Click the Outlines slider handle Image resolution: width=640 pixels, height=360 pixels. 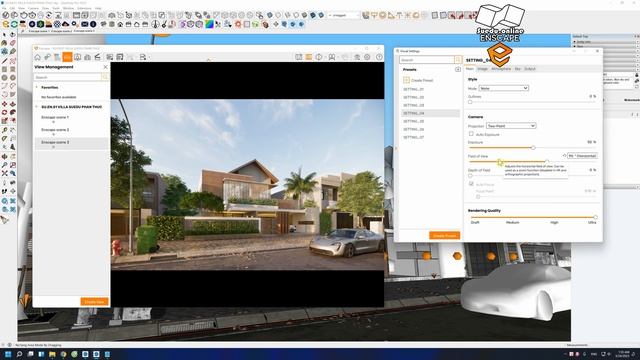[x=470, y=102]
